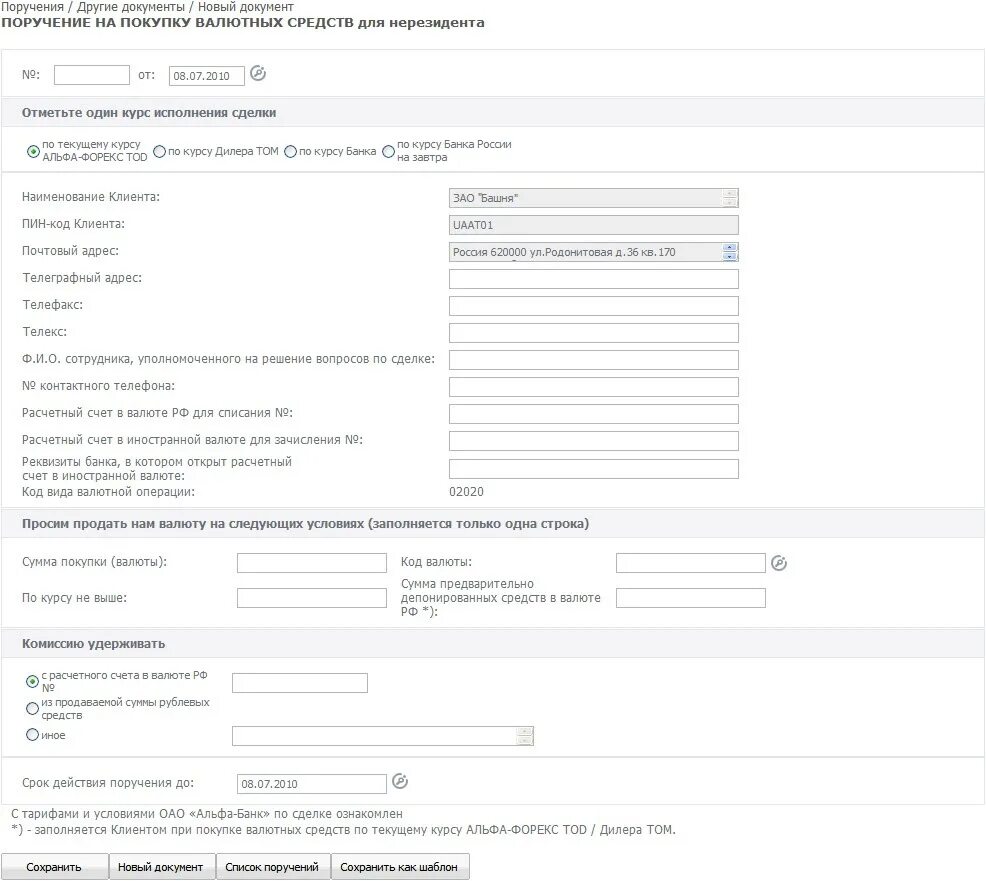Select АЛЬФА-ФОРЕКС TOD current rate option
986x881 pixels.
pyautogui.click(x=33, y=152)
